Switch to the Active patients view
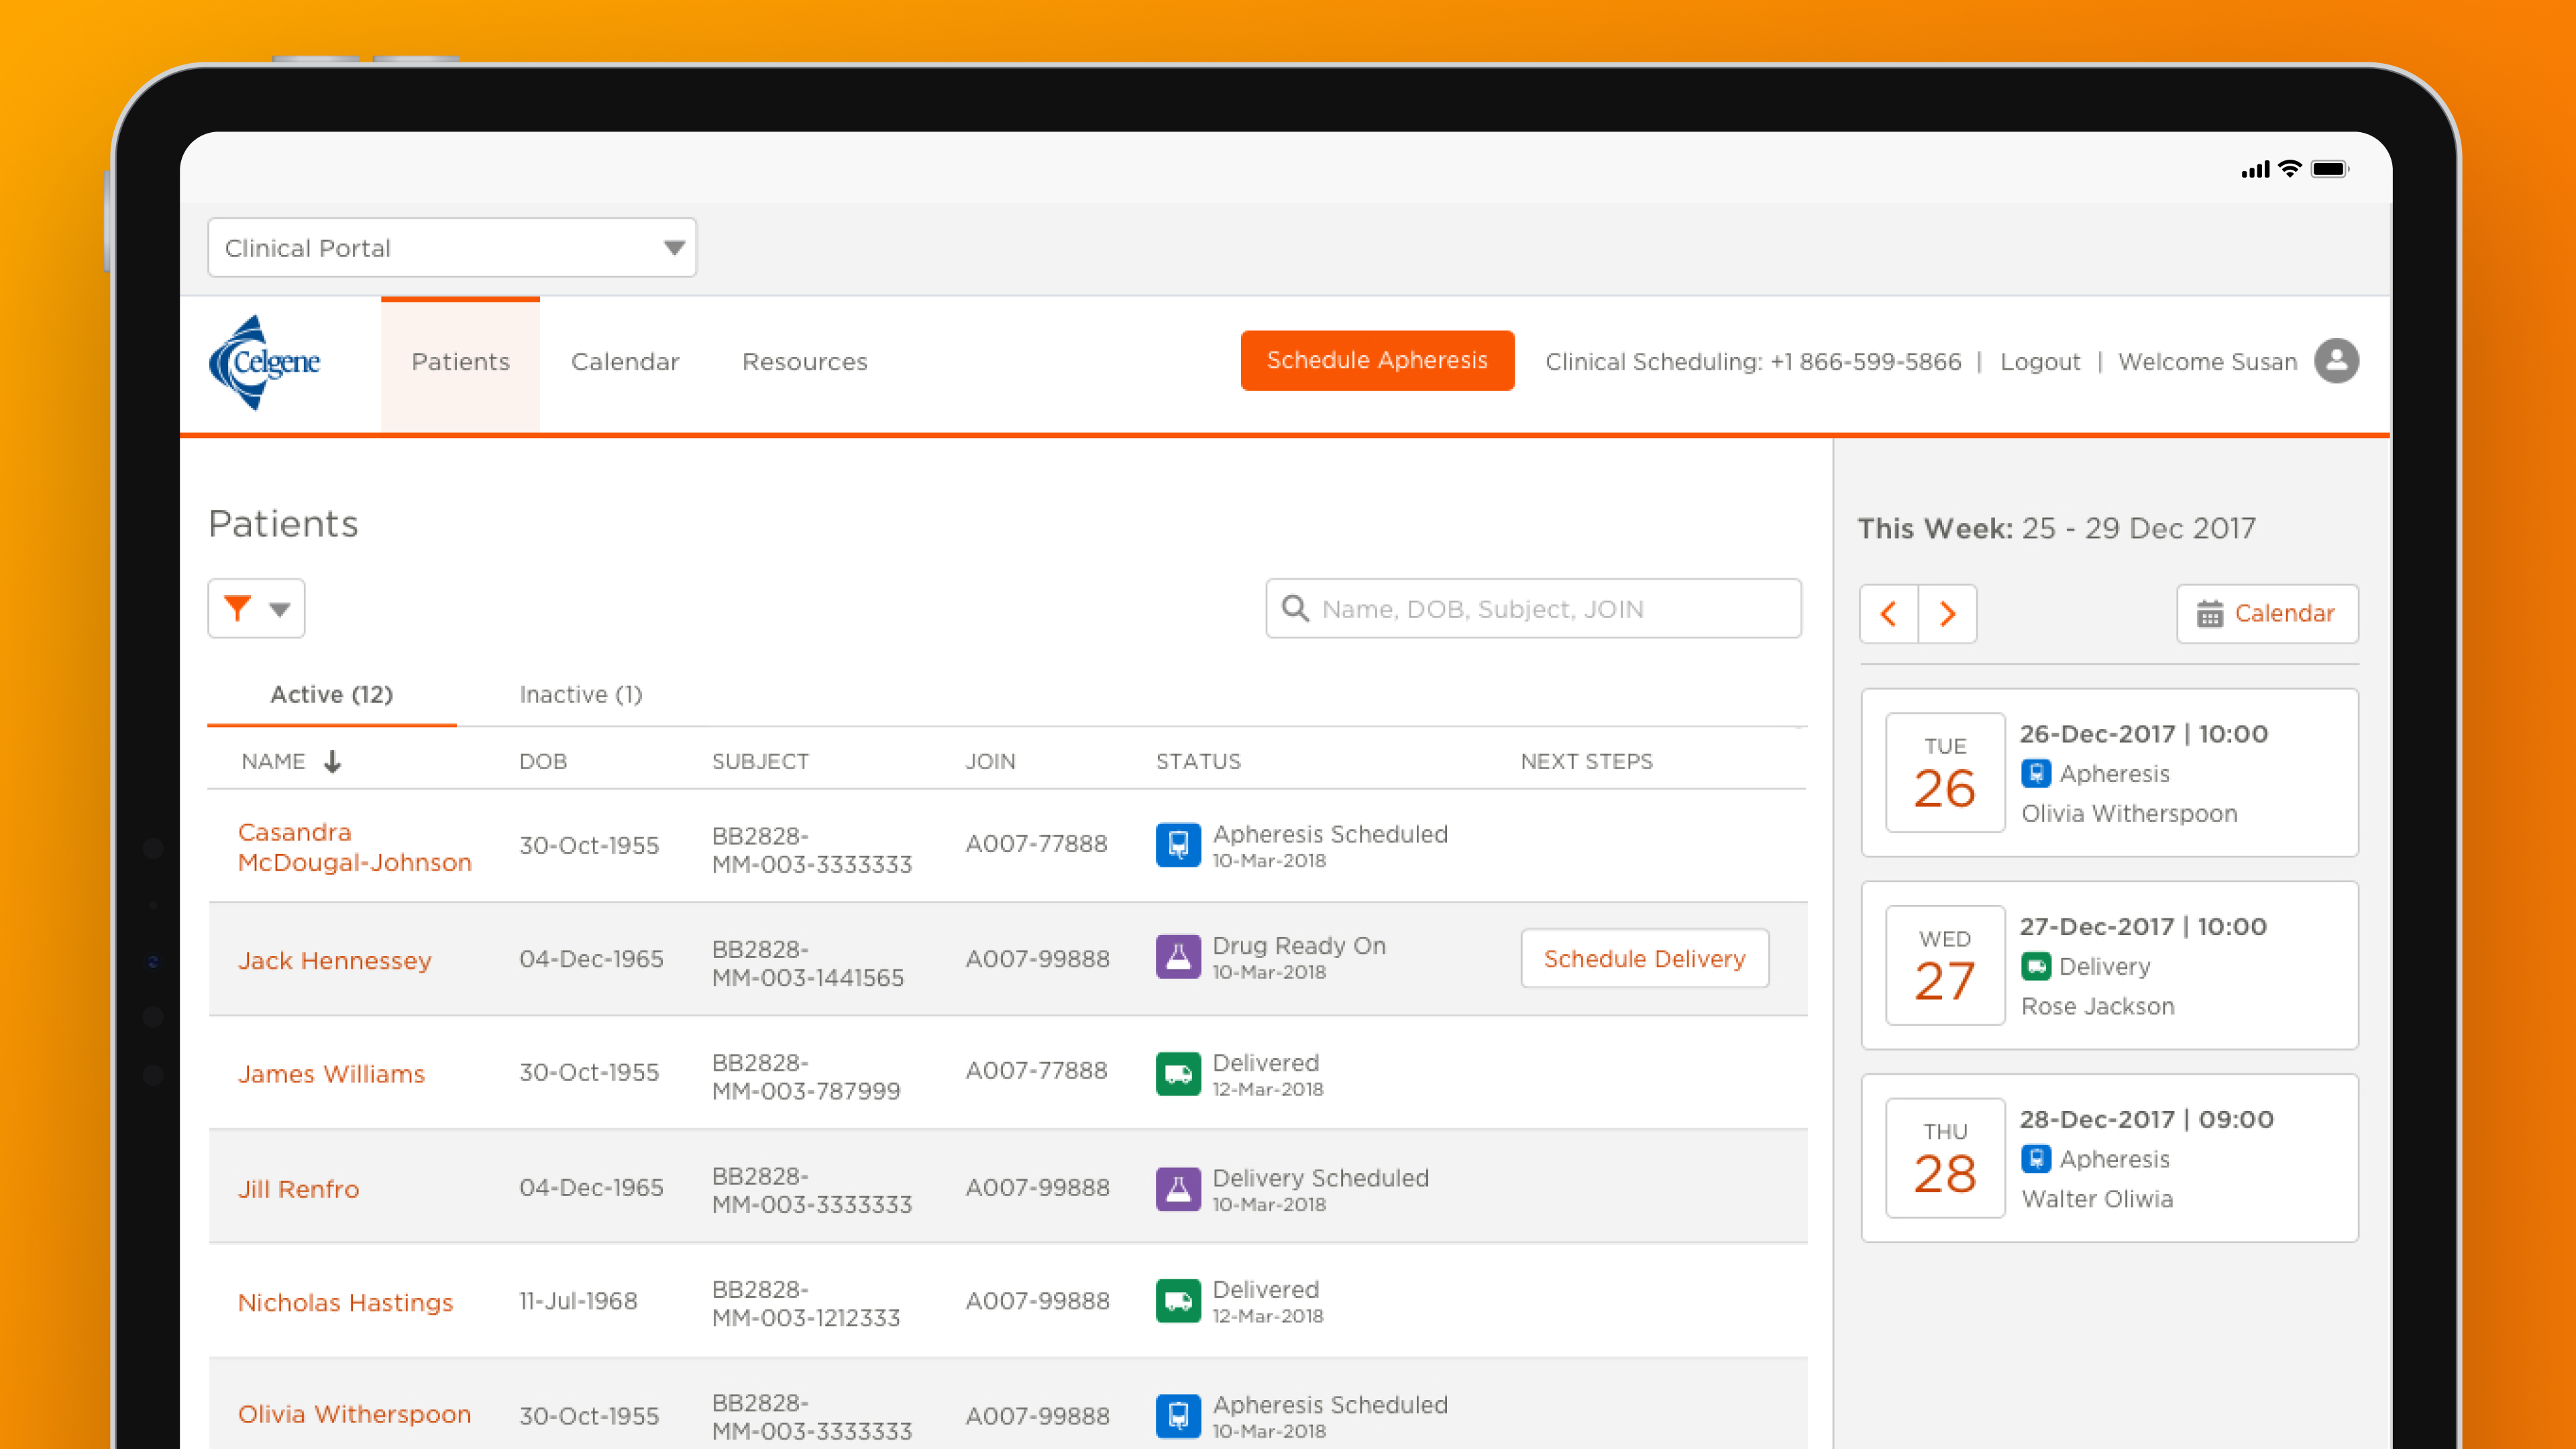The height and width of the screenshot is (1449, 2576). [x=331, y=694]
